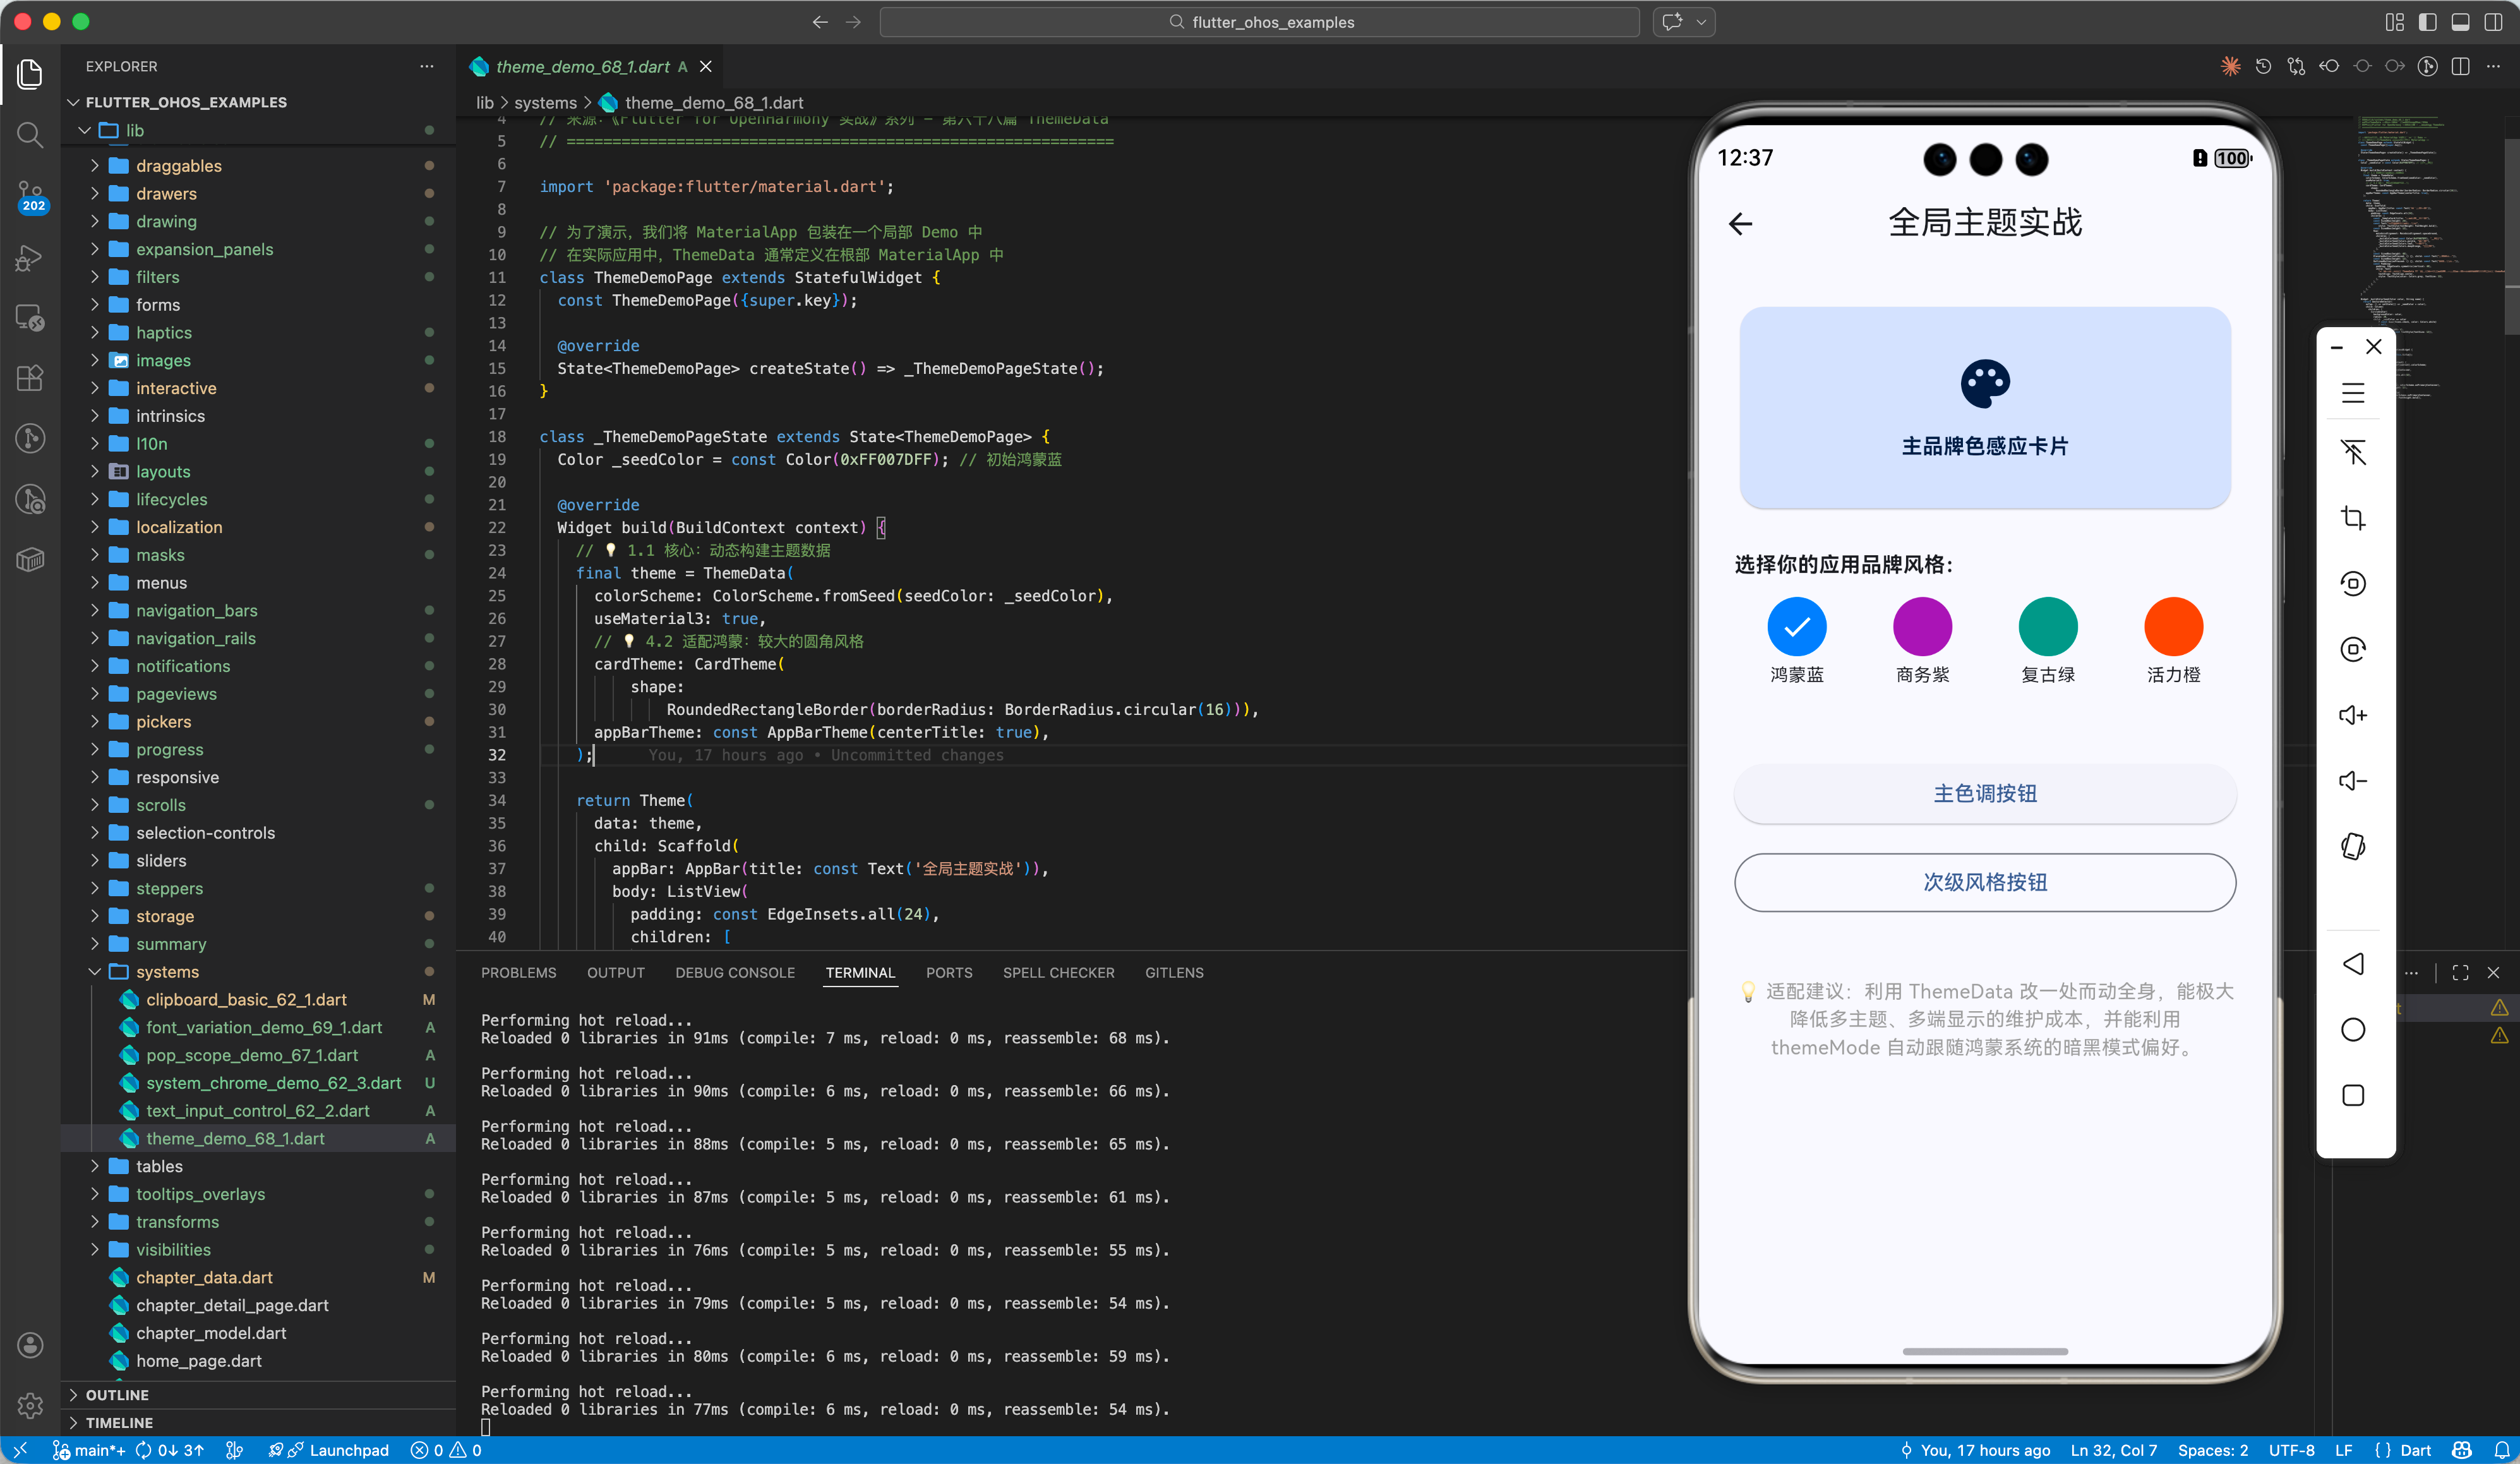The height and width of the screenshot is (1464, 2520).
Task: Toggle primary side bar layout icon
Action: (2427, 22)
